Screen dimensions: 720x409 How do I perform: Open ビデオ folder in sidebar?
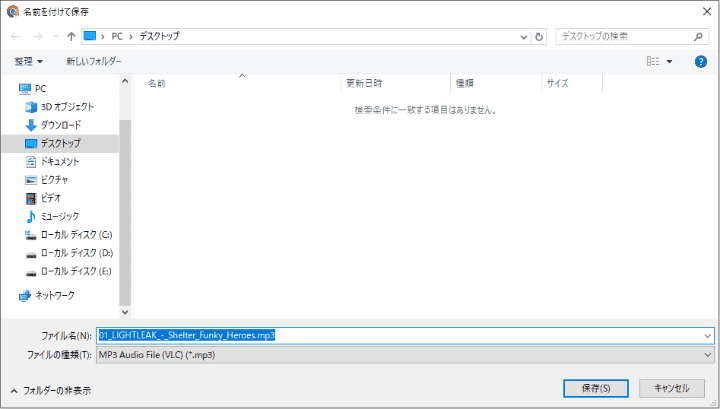tap(50, 198)
